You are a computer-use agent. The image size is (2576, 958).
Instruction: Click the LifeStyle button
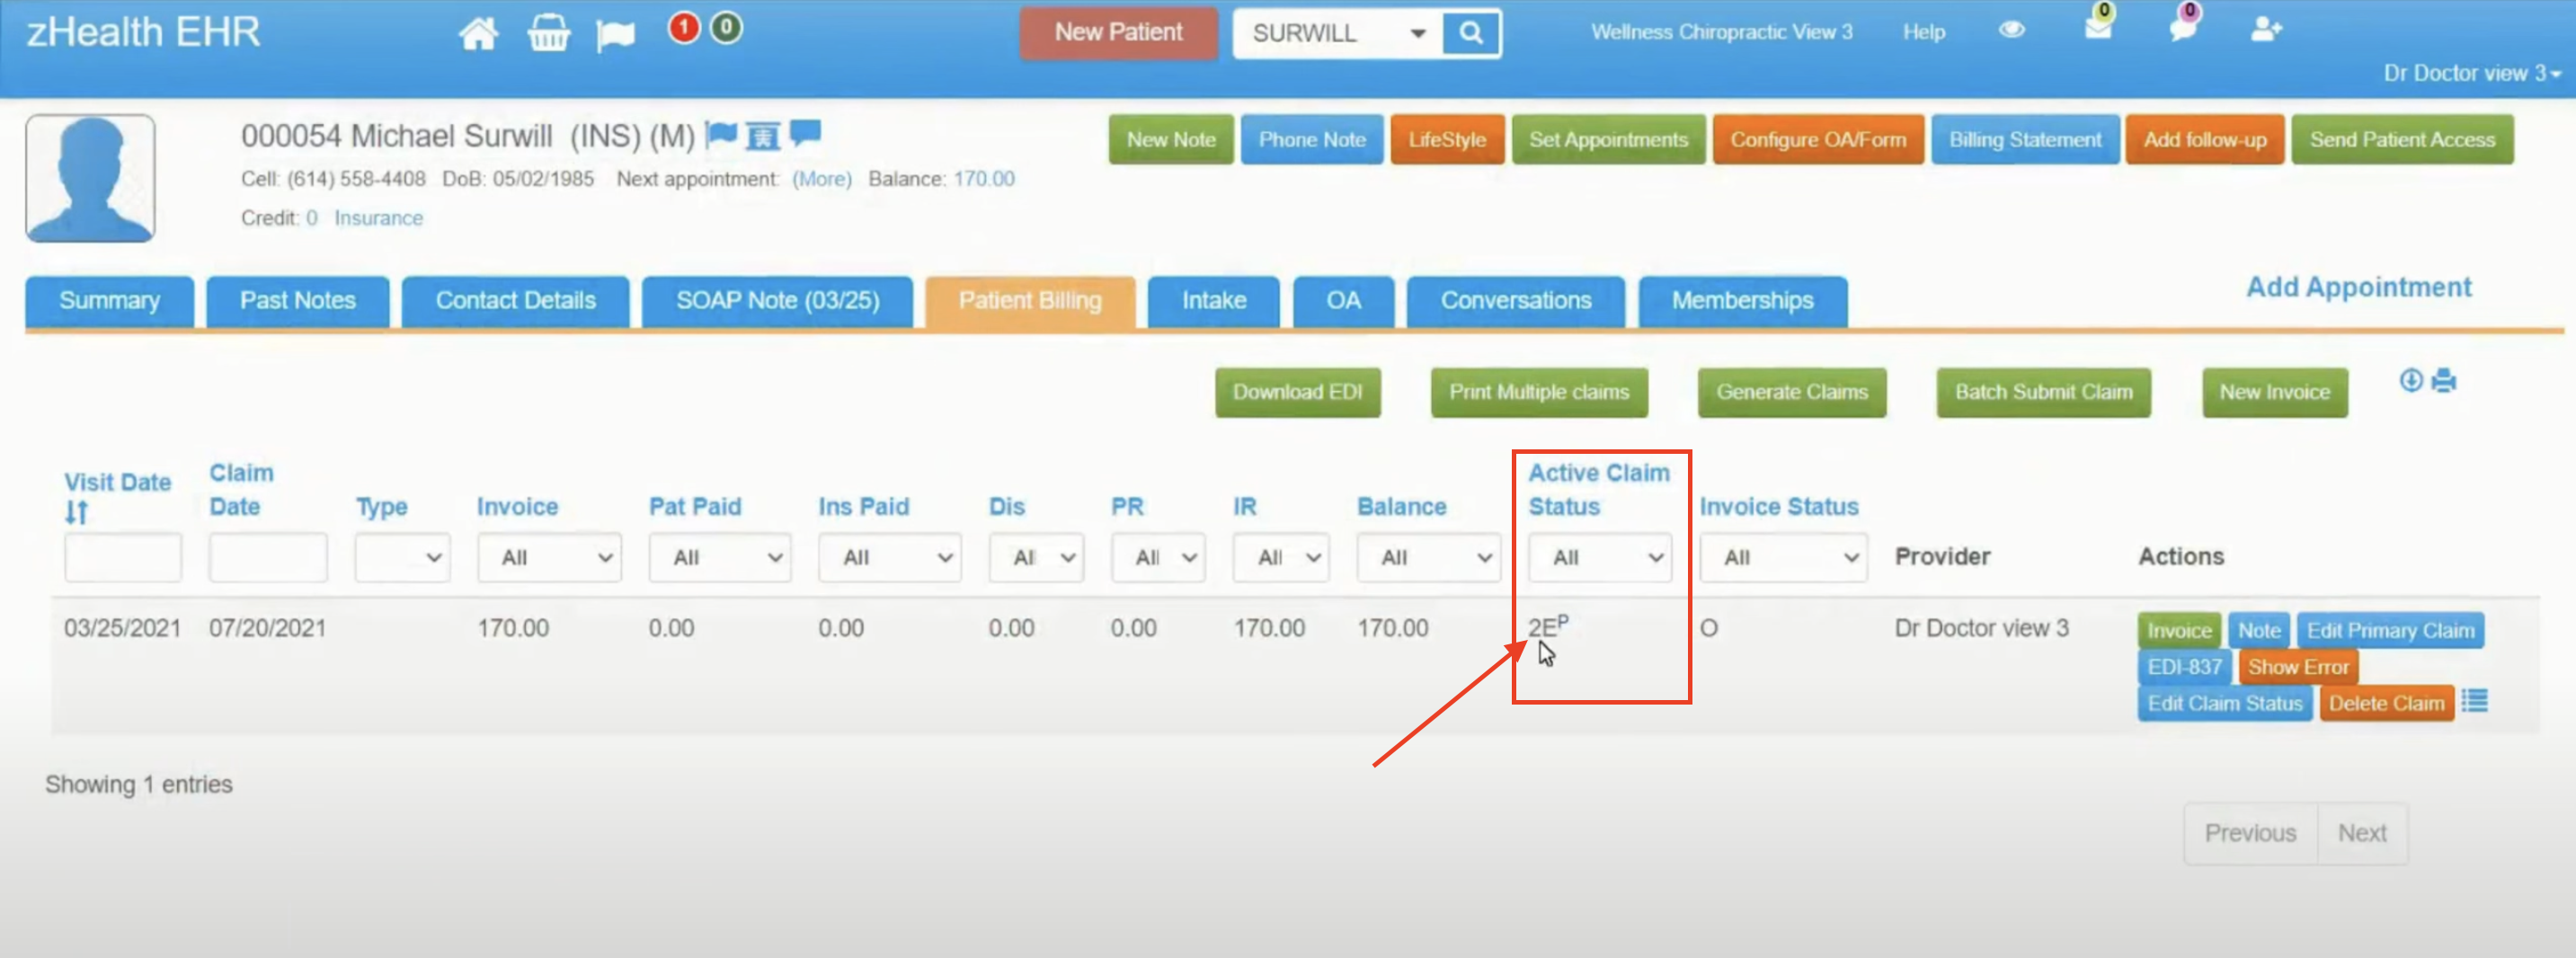1446,140
